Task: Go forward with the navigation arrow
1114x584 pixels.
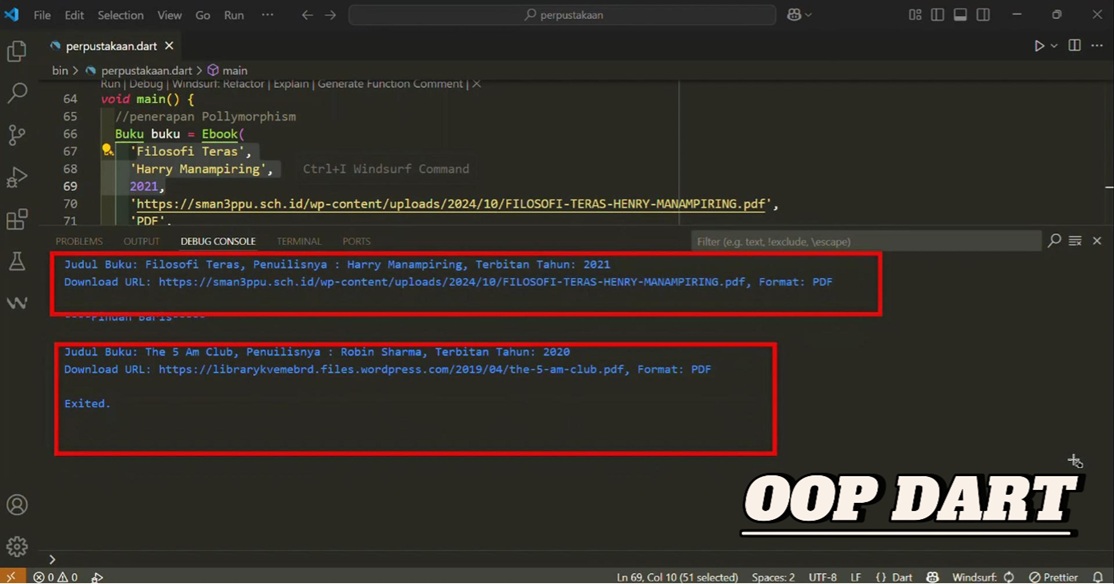Action: tap(330, 15)
